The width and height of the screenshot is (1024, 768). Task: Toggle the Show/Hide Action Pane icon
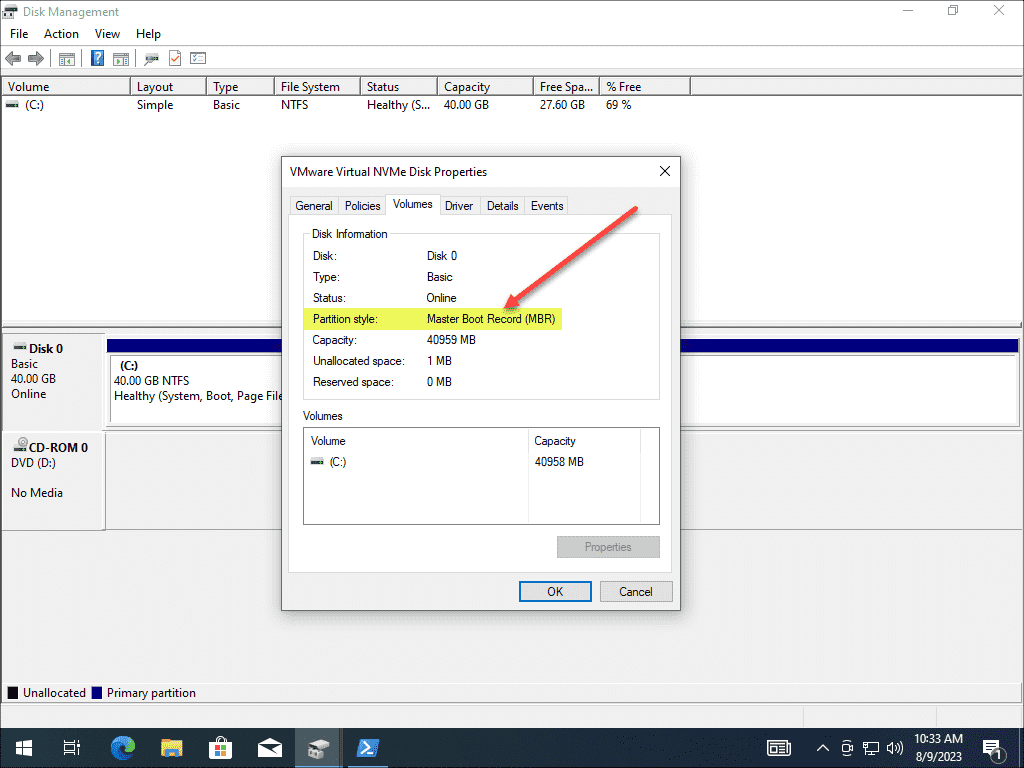[x=121, y=59]
